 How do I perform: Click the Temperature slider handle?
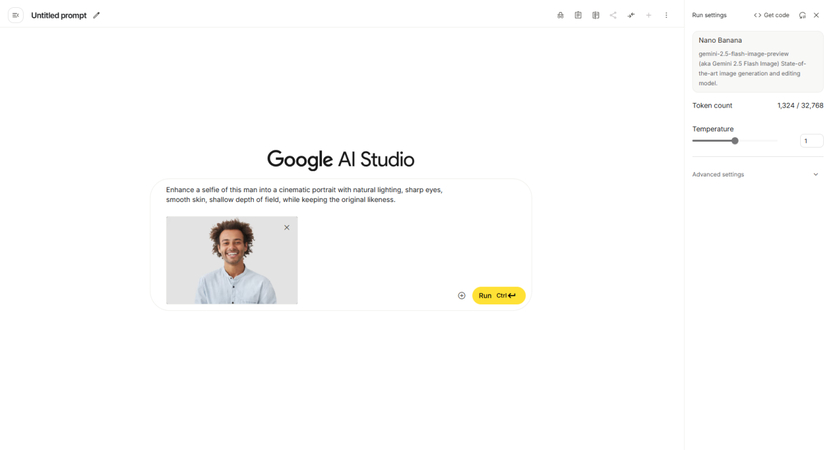735,141
